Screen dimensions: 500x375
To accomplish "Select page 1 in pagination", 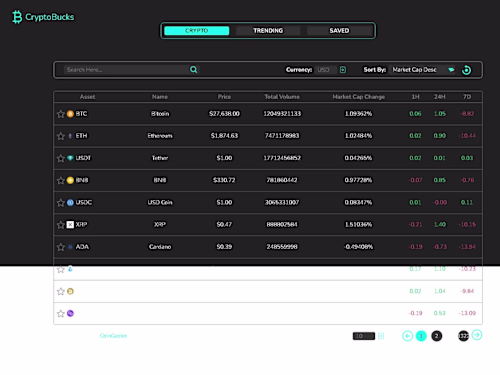I will (x=421, y=336).
